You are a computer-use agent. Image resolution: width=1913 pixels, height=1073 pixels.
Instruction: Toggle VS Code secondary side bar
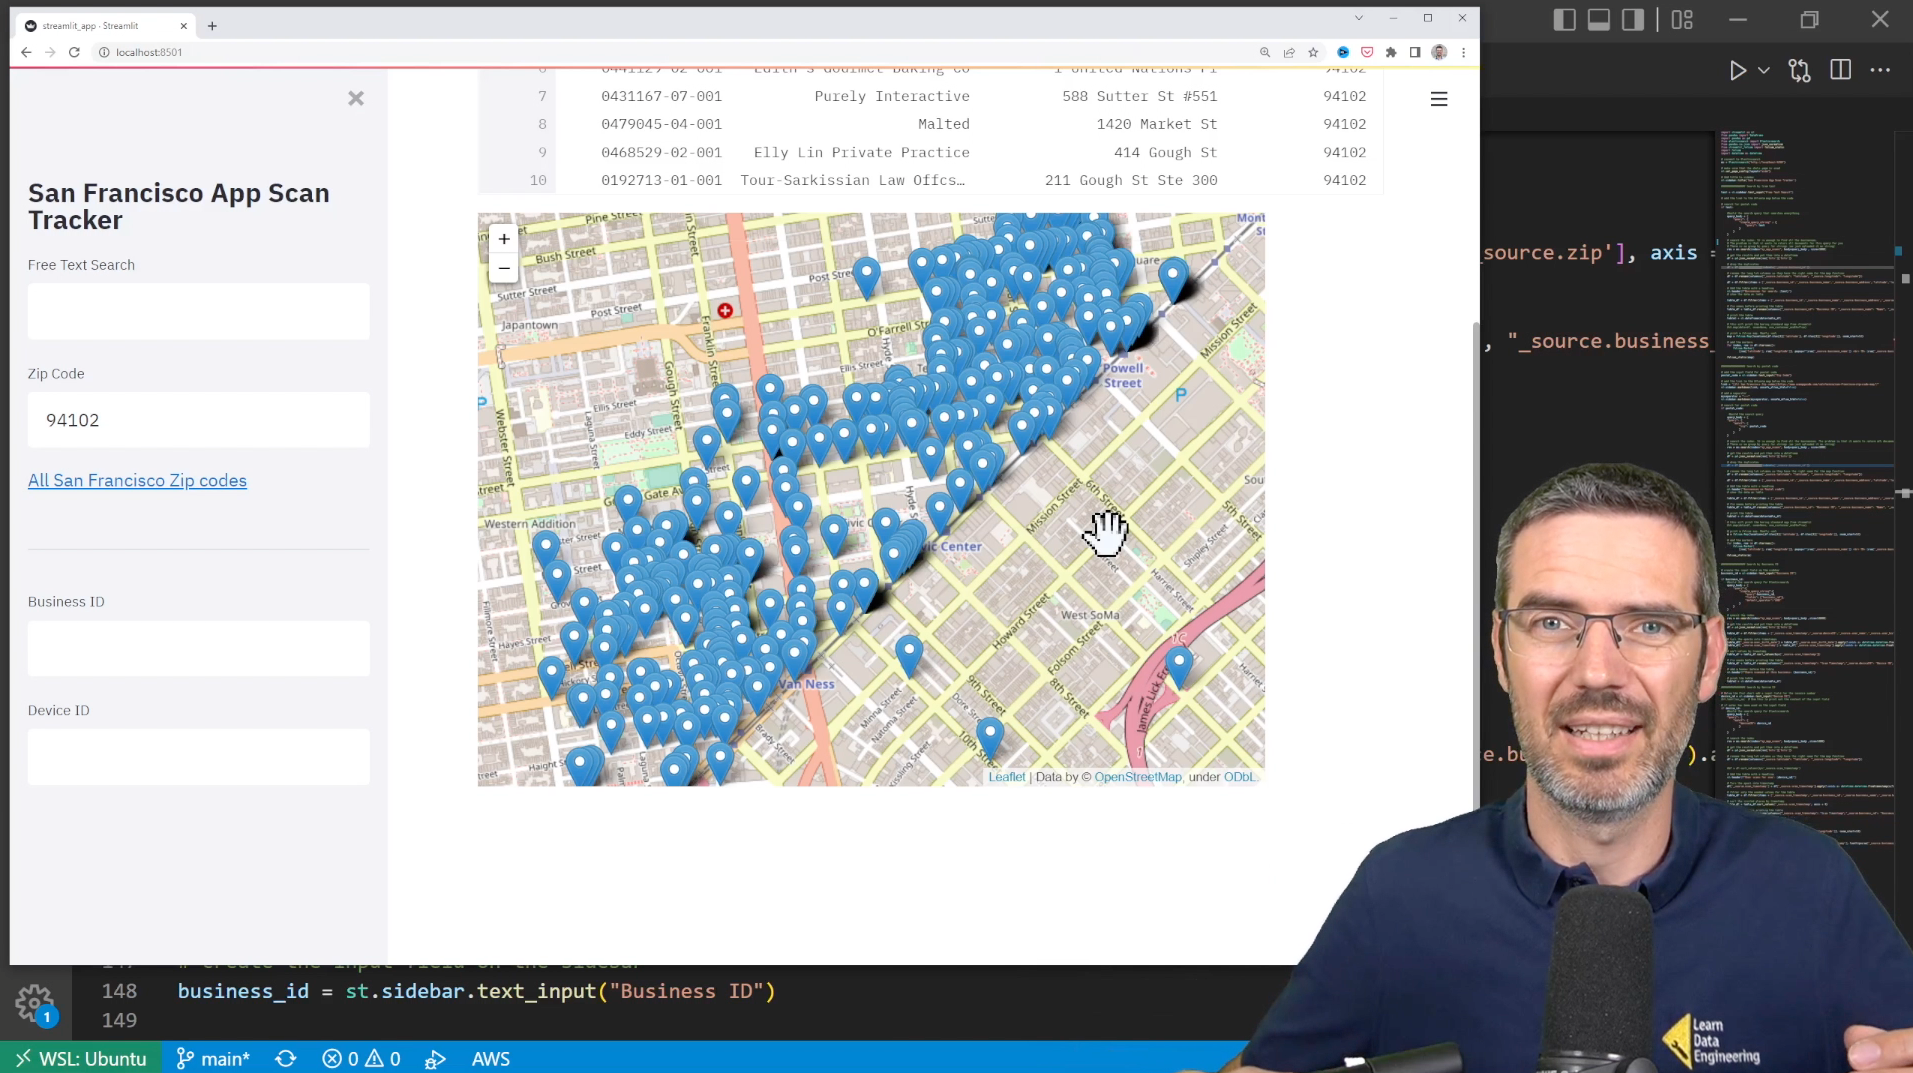[x=1633, y=19]
